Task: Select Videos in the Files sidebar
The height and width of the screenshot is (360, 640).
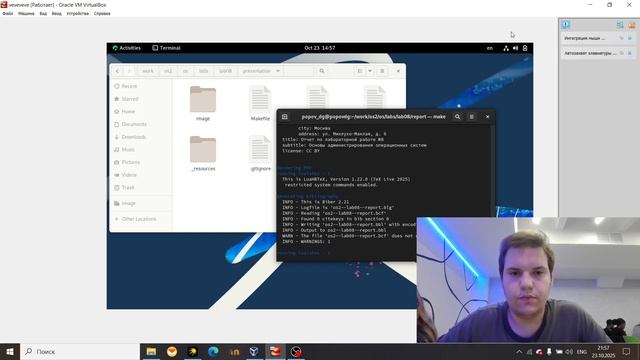Action: (x=141, y=175)
